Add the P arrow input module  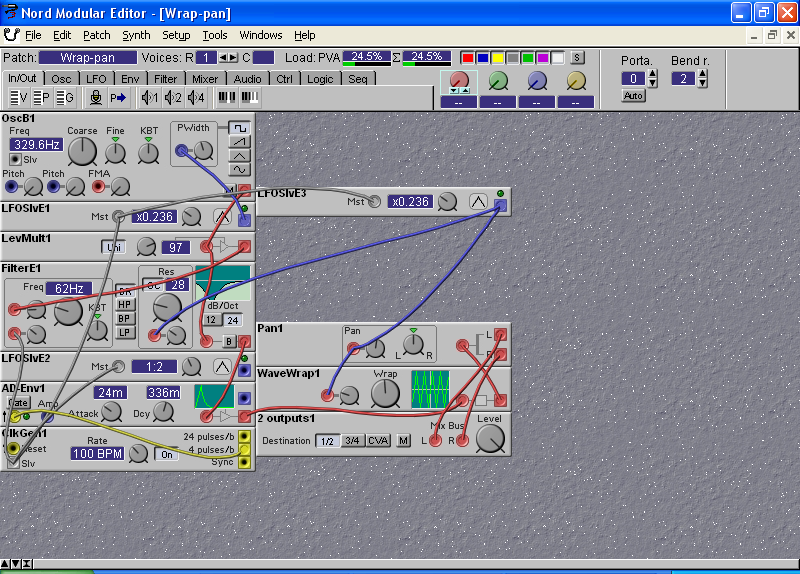tap(118, 97)
